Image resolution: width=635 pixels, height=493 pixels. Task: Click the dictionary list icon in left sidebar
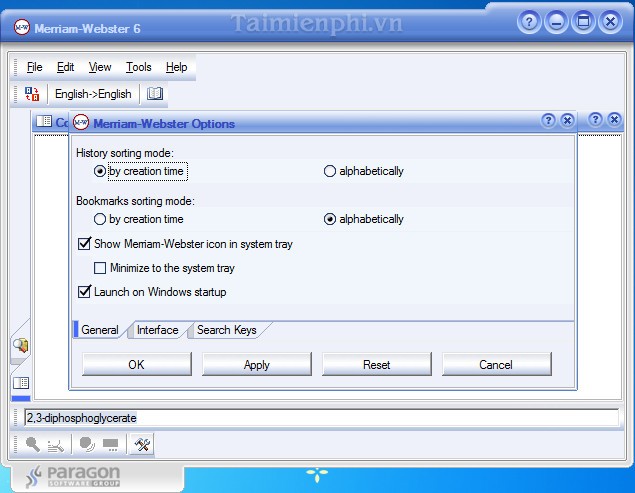point(21,382)
